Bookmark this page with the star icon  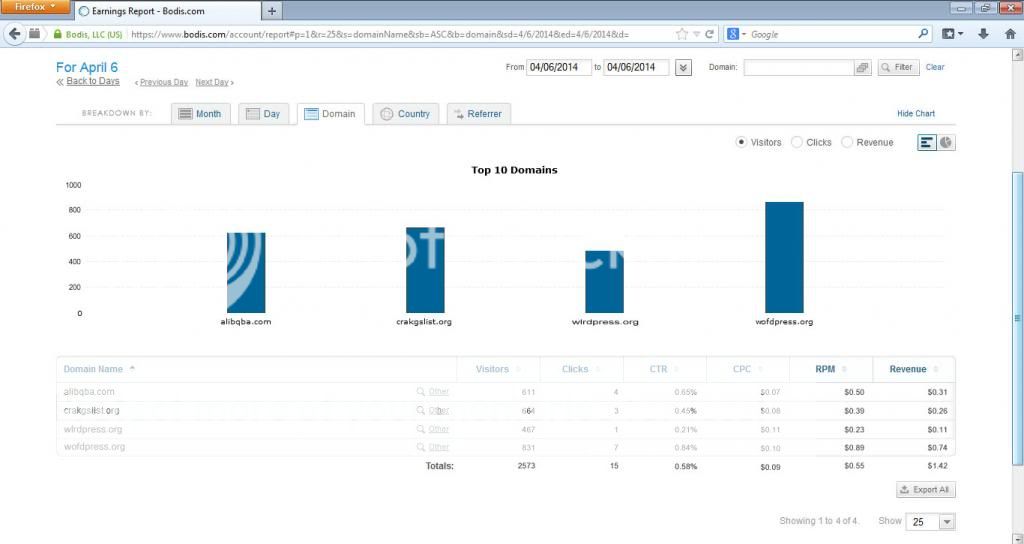click(681, 33)
